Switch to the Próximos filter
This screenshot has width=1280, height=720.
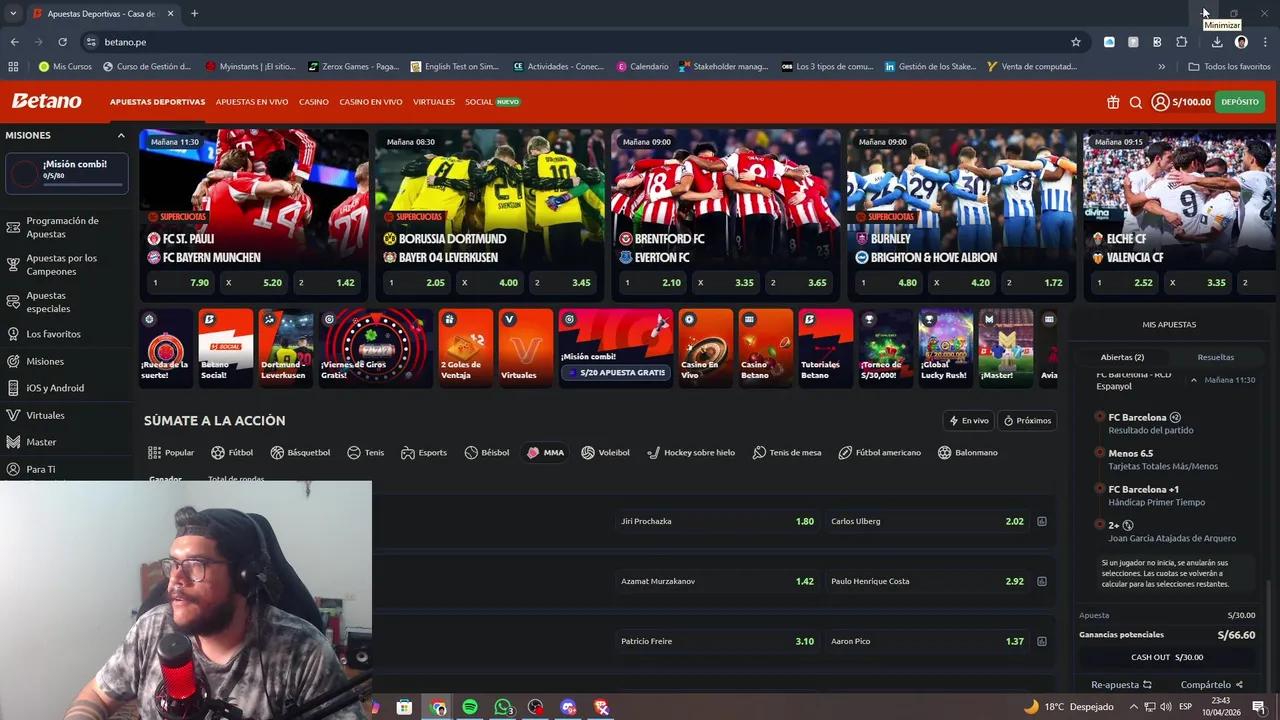coord(1028,420)
